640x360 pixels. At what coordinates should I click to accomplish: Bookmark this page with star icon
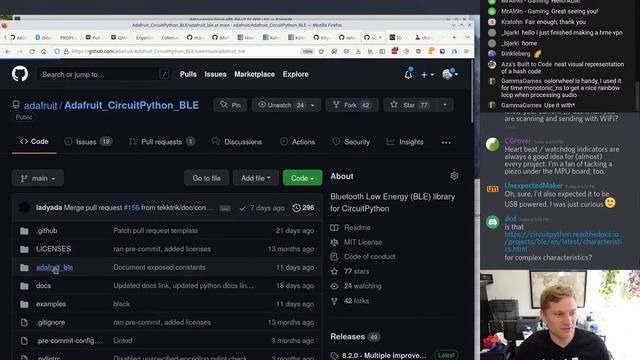pyautogui.click(x=321, y=51)
